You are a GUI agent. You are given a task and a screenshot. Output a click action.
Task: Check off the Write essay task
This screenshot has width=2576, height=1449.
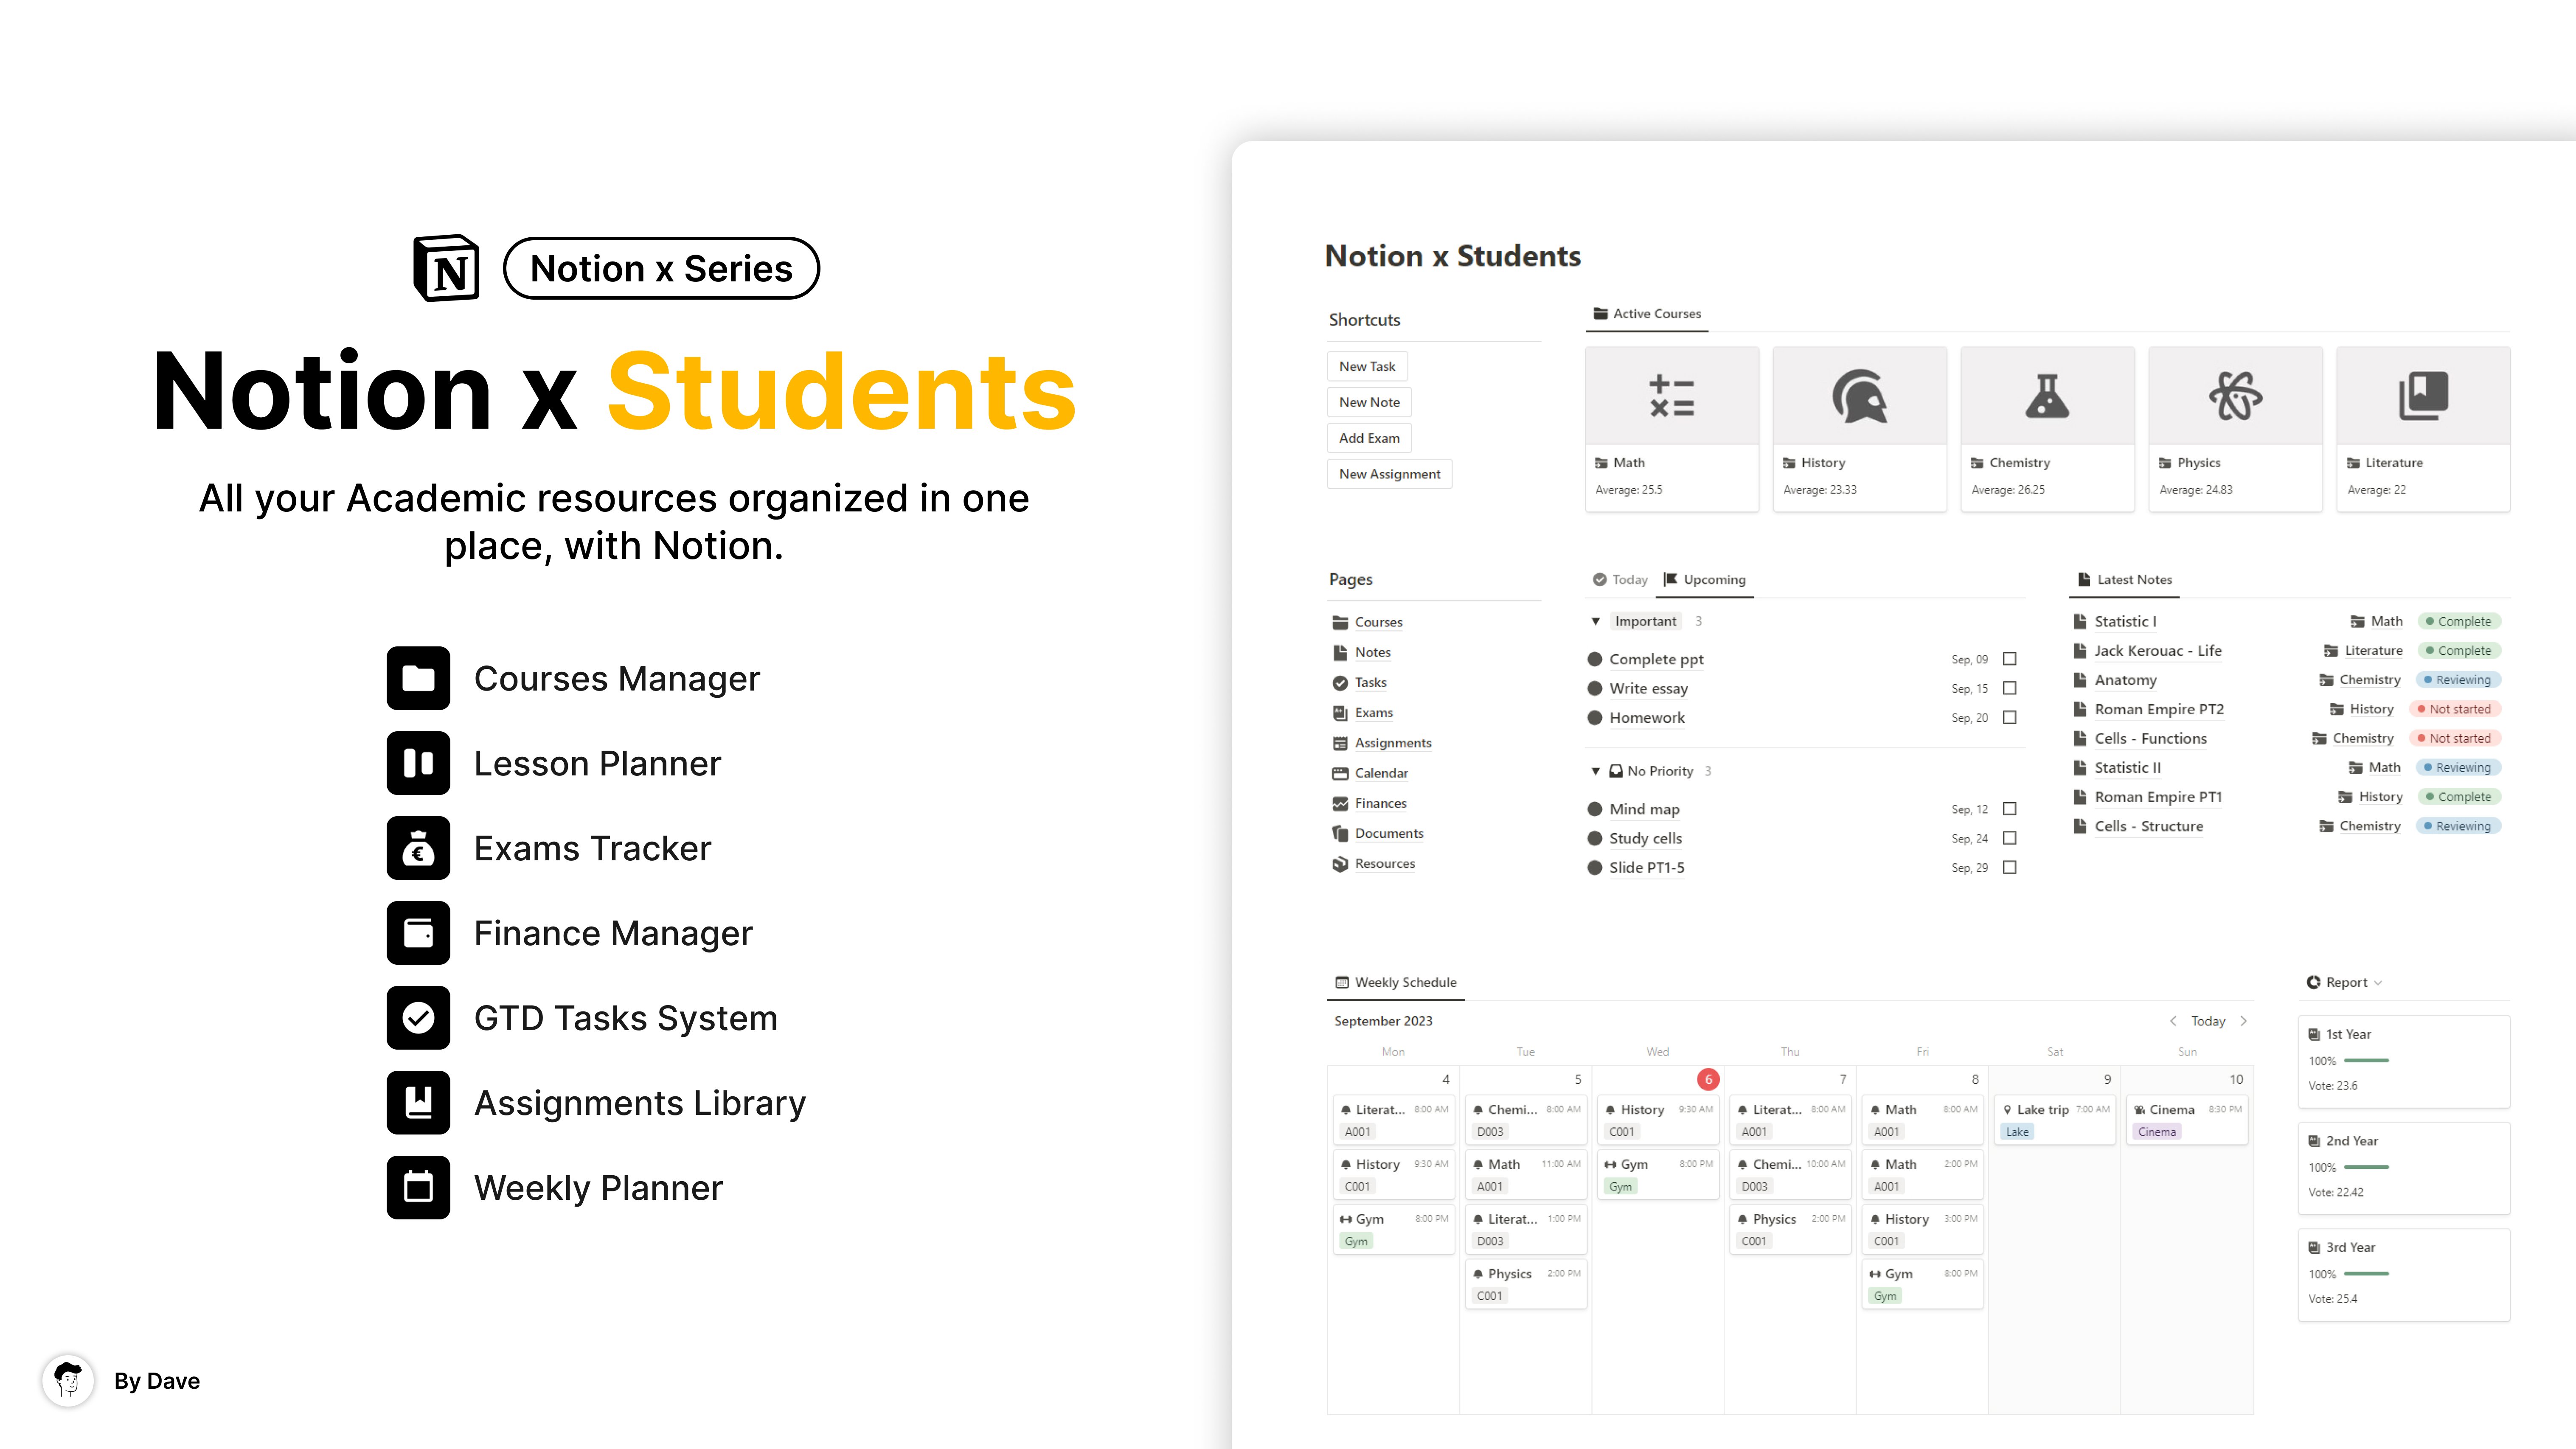pos(2010,688)
